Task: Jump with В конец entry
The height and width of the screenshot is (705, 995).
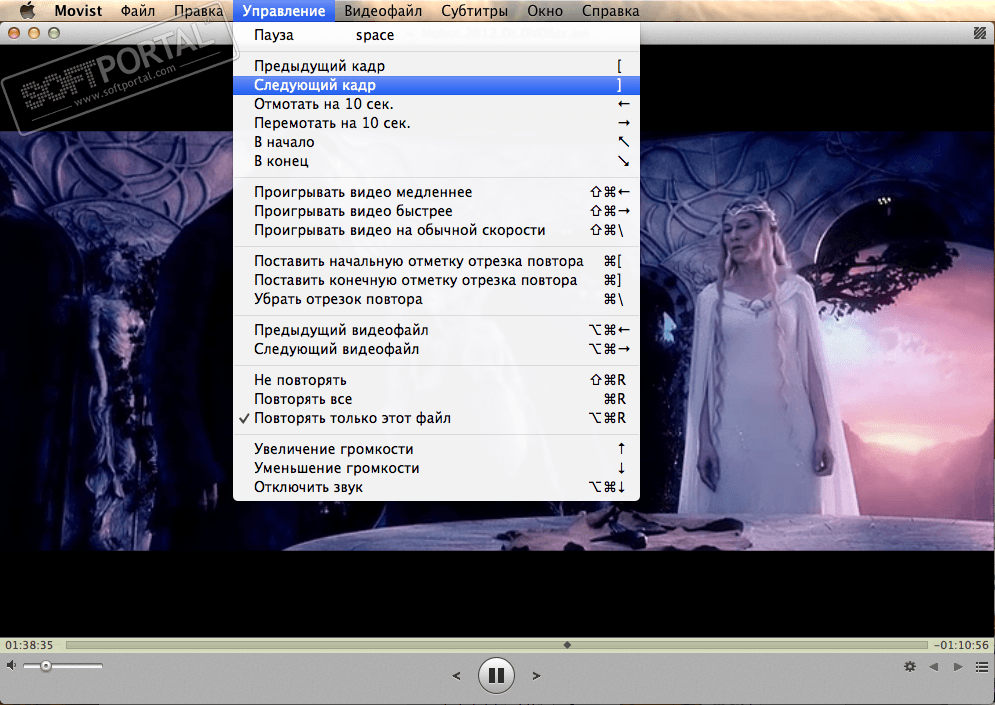Action: [436, 161]
